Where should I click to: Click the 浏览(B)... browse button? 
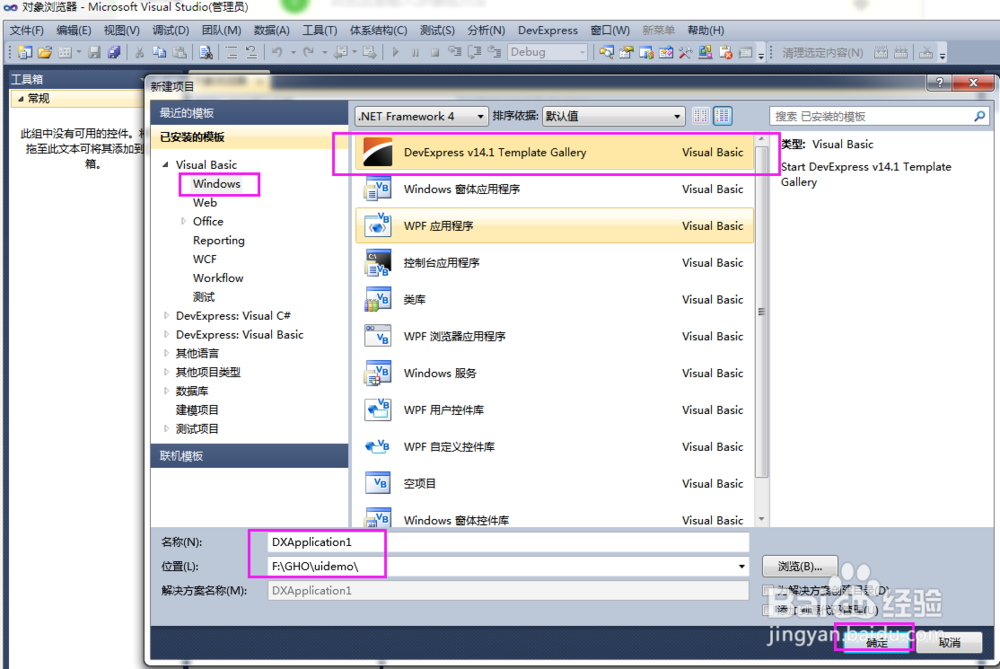tap(800, 566)
